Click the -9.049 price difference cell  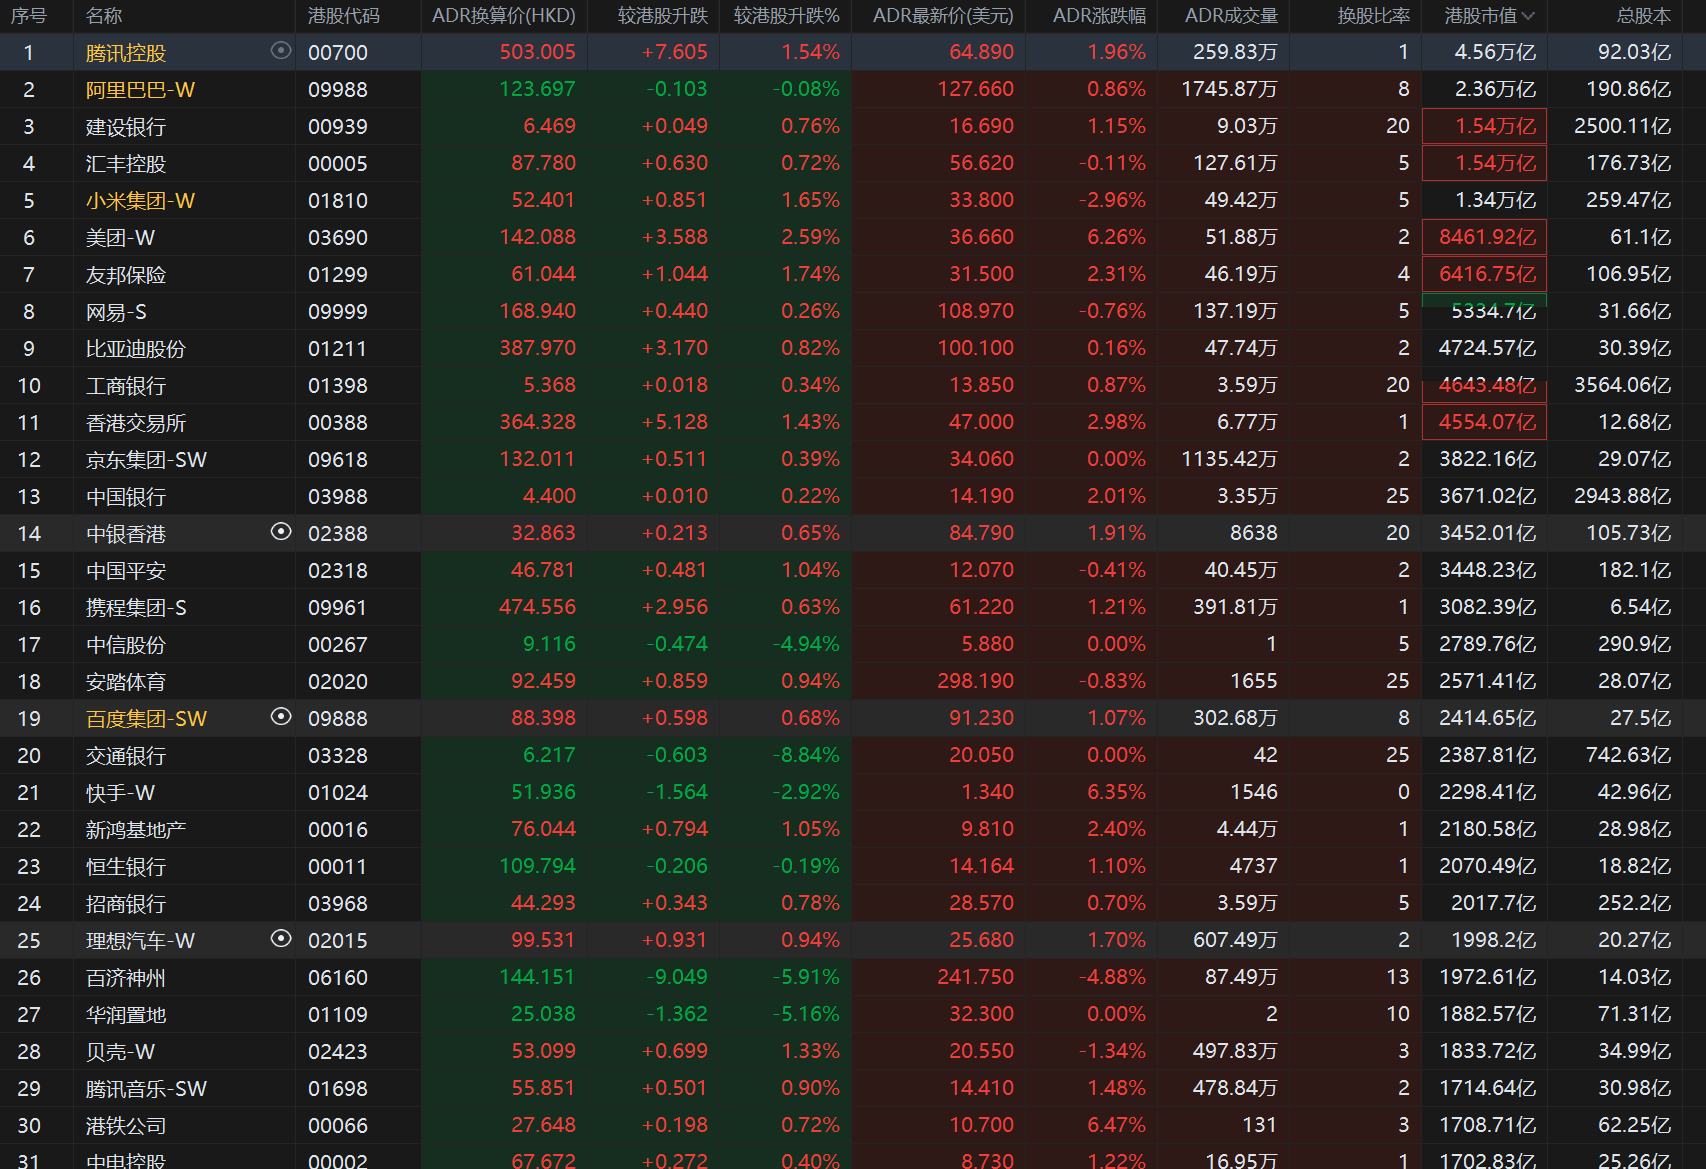click(x=677, y=977)
